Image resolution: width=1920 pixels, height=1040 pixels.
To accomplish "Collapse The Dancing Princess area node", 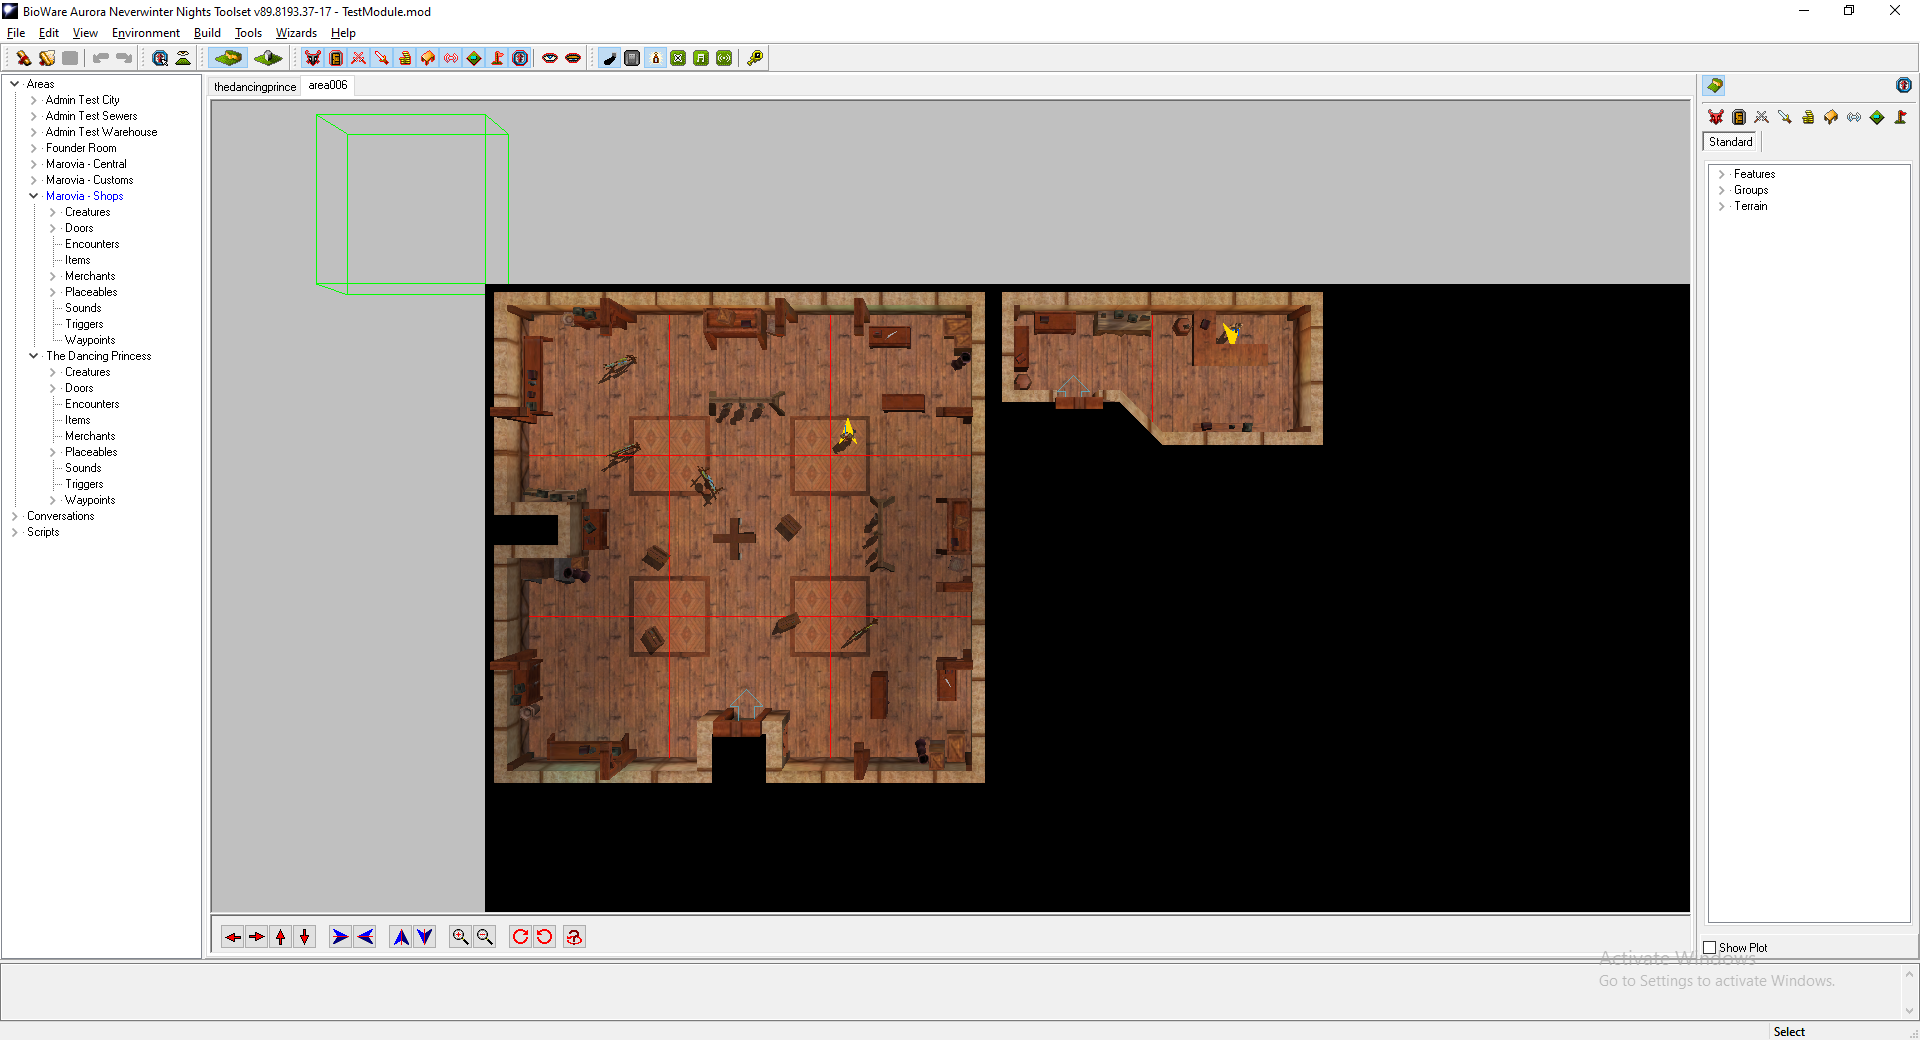I will (x=34, y=356).
